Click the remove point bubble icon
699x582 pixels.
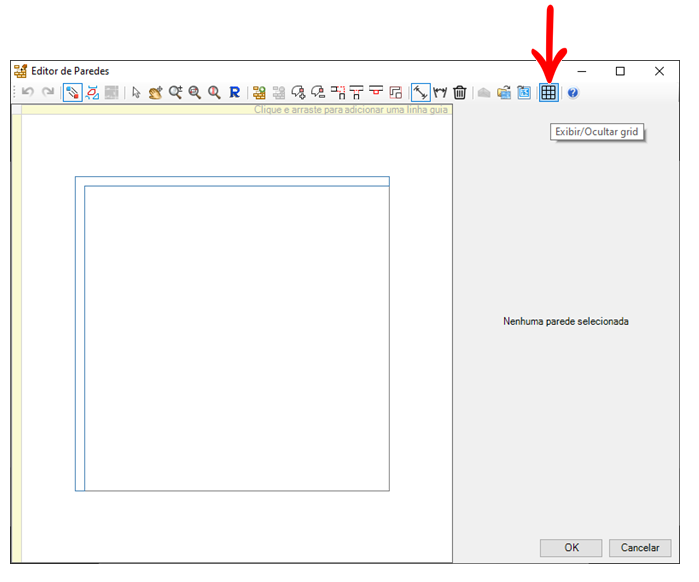(318, 93)
